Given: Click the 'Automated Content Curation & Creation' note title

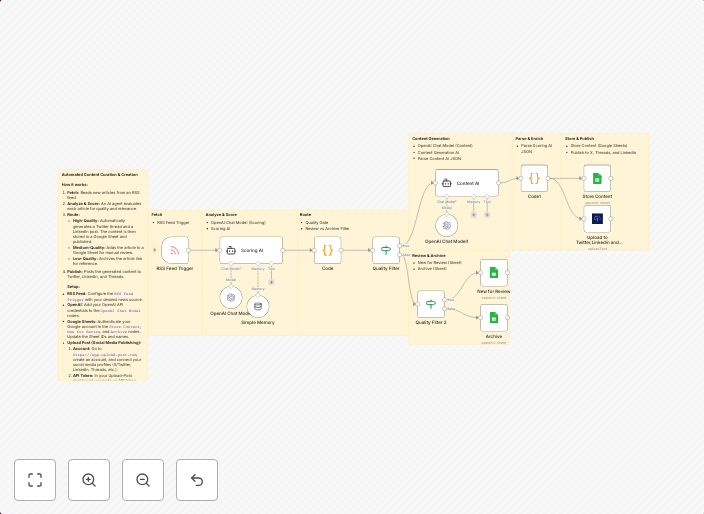Looking at the screenshot, I should tap(100, 175).
